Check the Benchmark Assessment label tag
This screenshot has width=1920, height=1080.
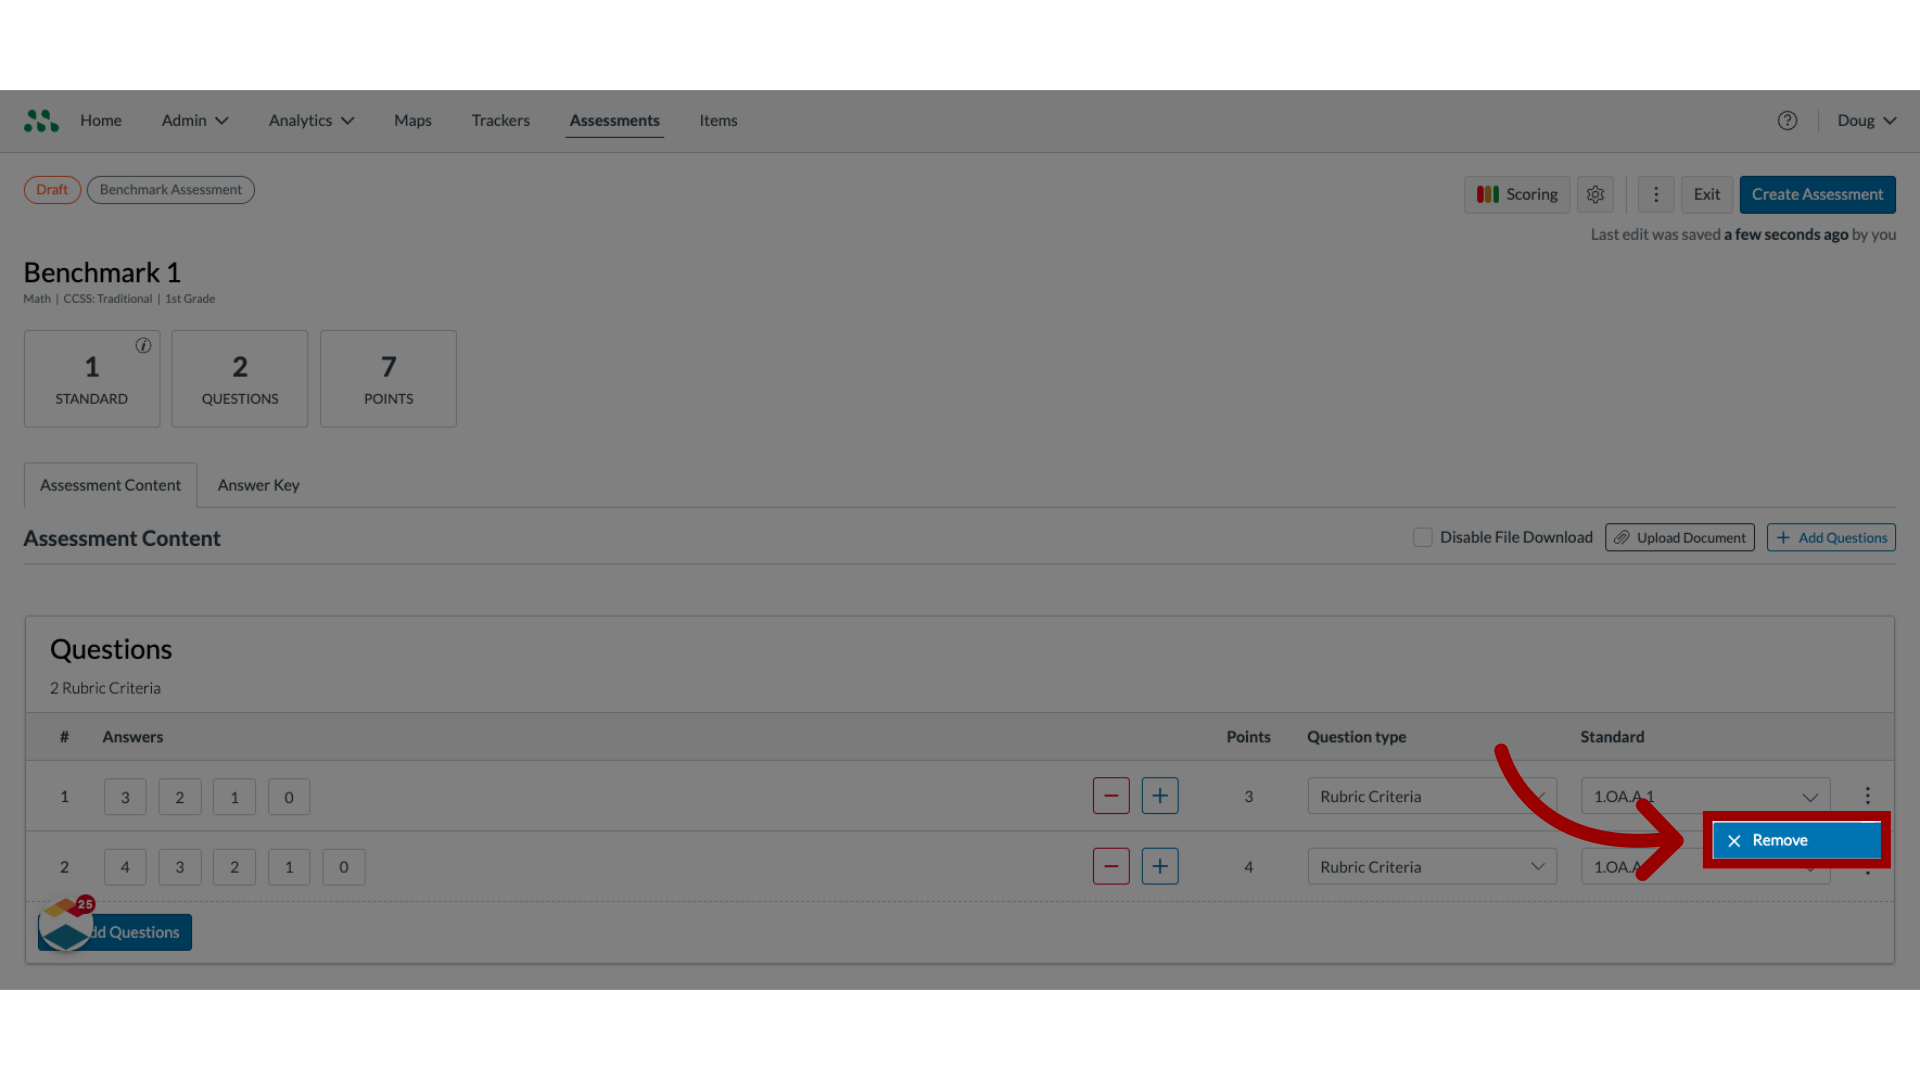coord(170,189)
